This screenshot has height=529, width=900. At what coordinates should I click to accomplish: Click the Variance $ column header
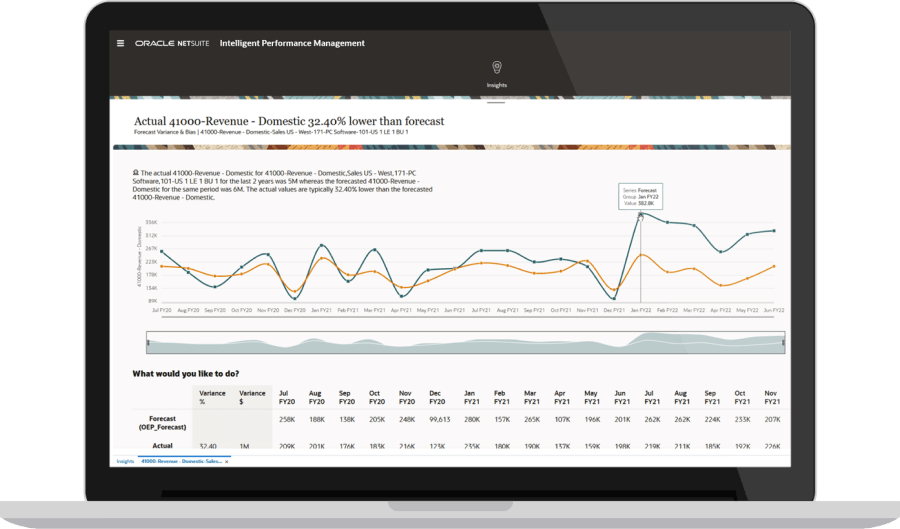pos(252,398)
